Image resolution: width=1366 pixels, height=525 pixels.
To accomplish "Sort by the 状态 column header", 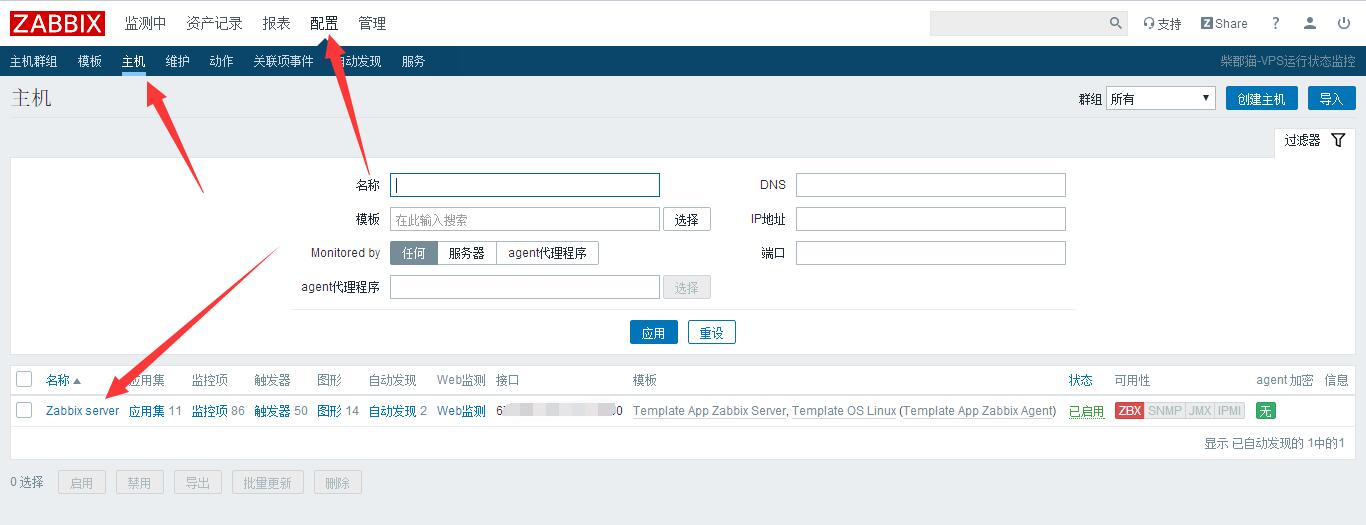I will (1080, 380).
